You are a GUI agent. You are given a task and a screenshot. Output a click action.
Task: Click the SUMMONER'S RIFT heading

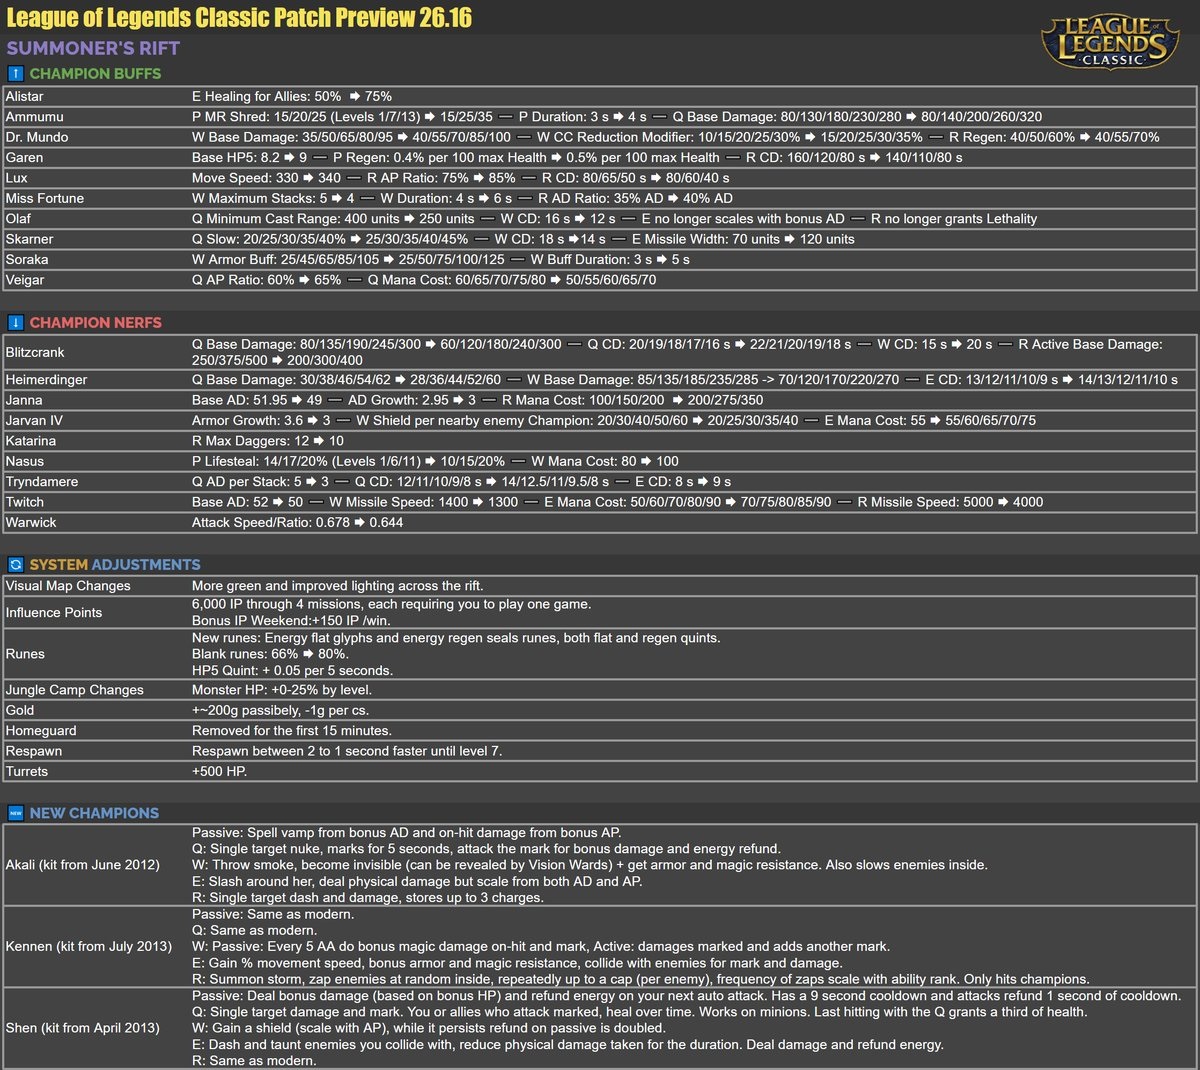coord(93,48)
